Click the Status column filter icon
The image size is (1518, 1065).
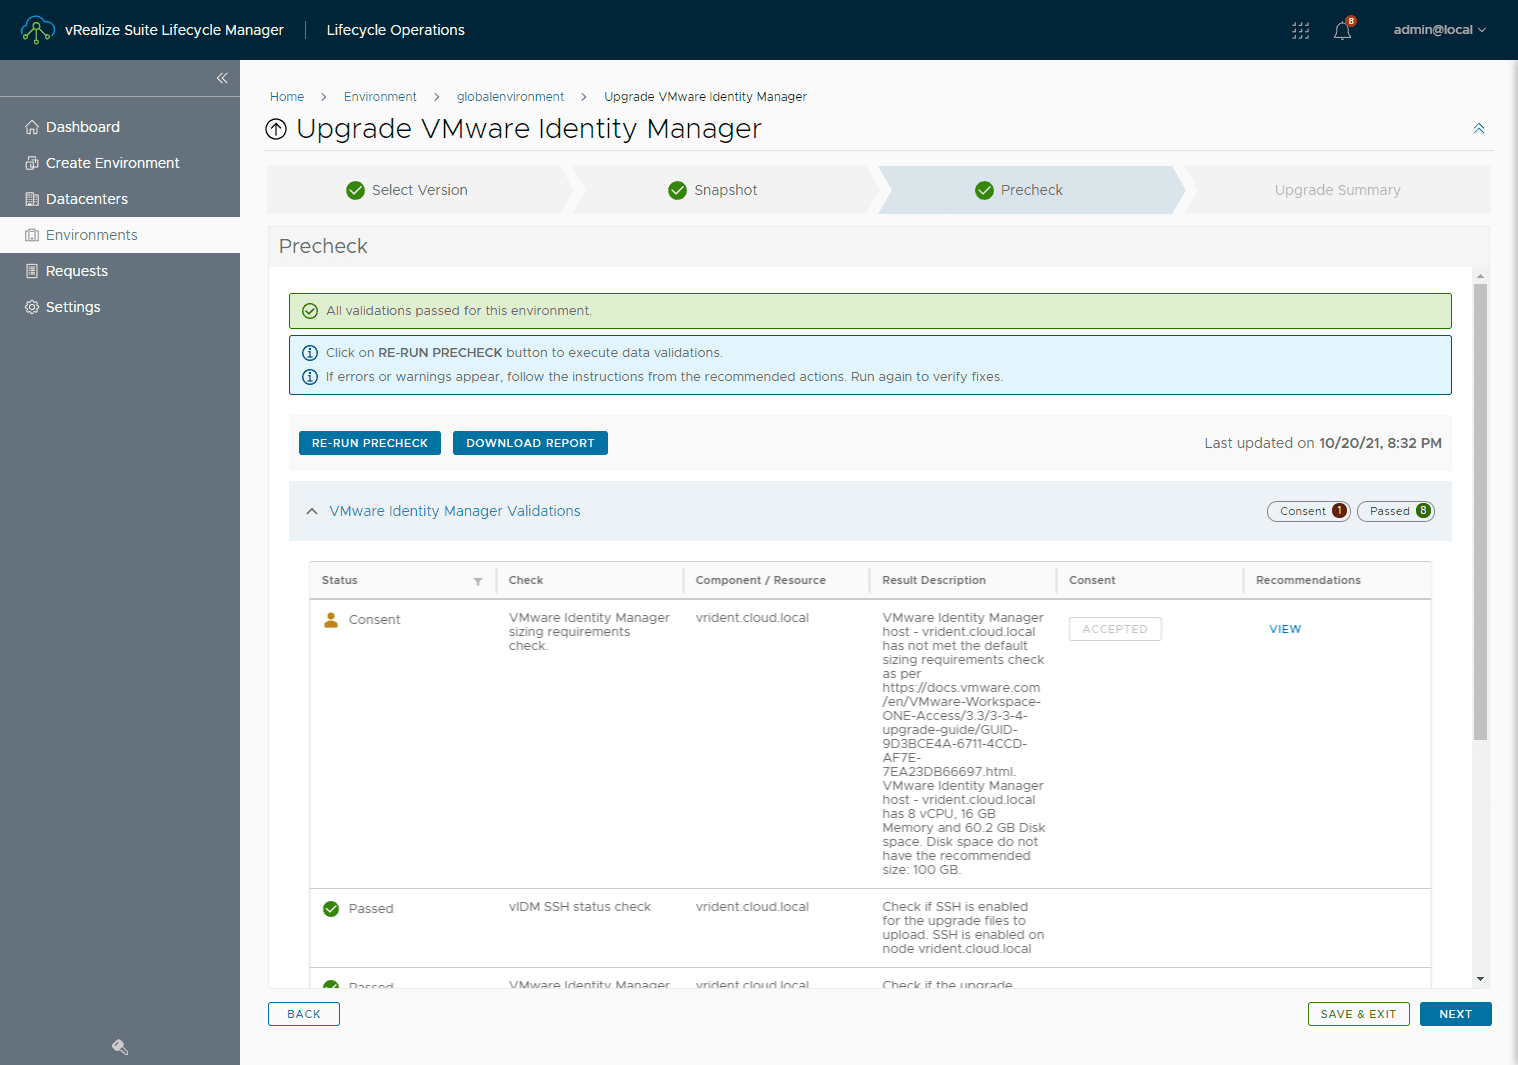click(x=478, y=581)
